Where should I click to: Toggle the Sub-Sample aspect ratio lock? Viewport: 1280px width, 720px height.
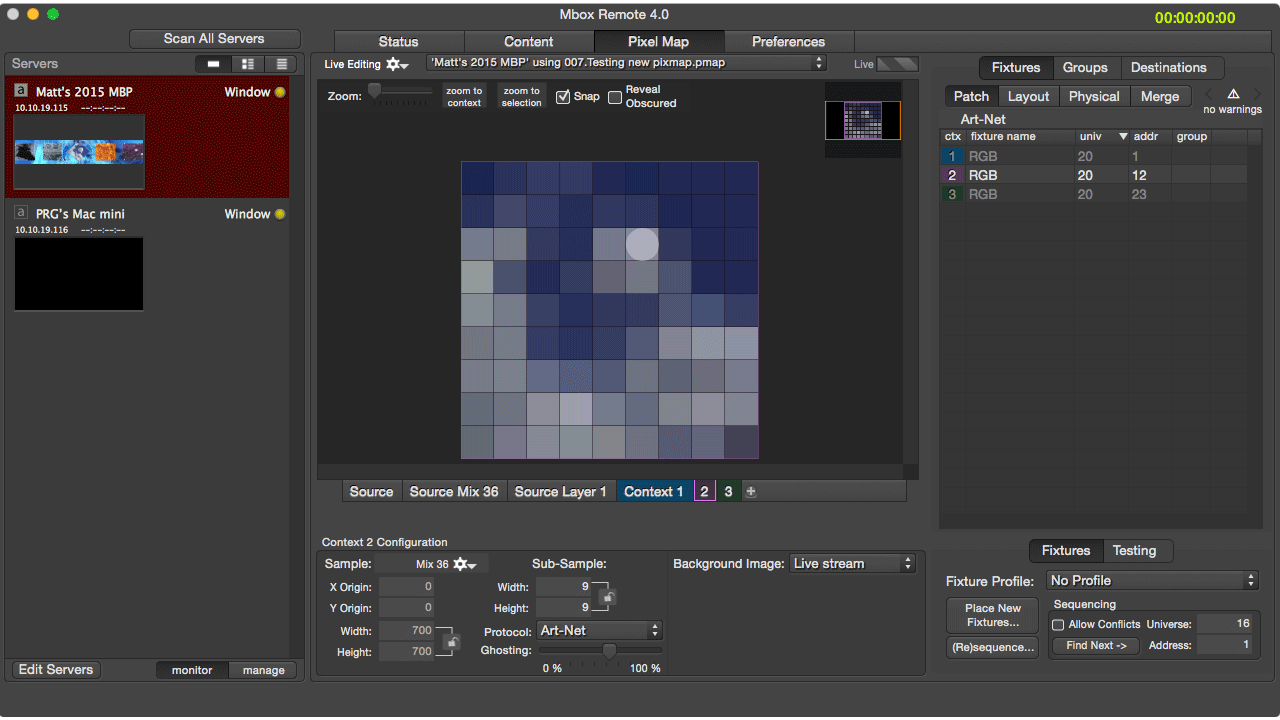coord(608,597)
